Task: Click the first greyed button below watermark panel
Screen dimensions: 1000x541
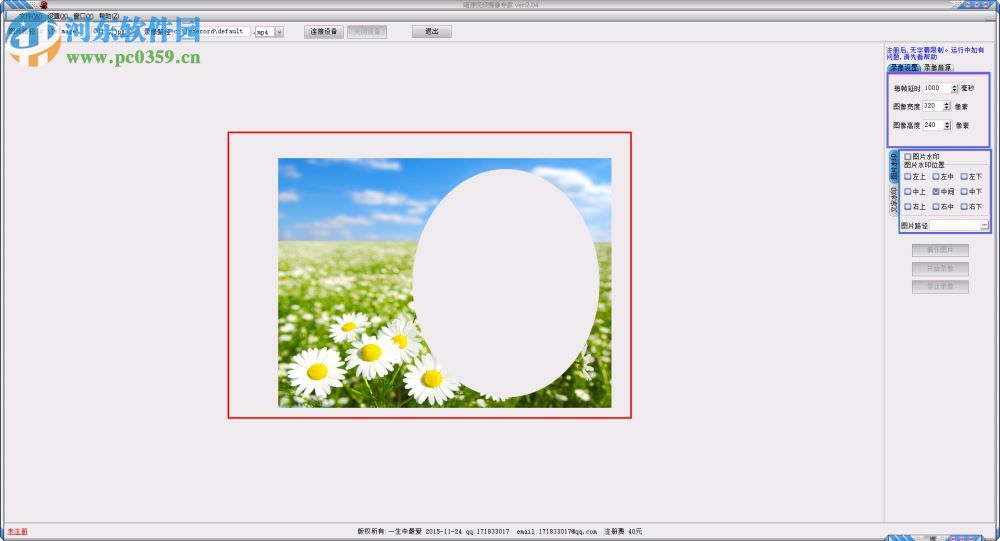Action: (940, 250)
